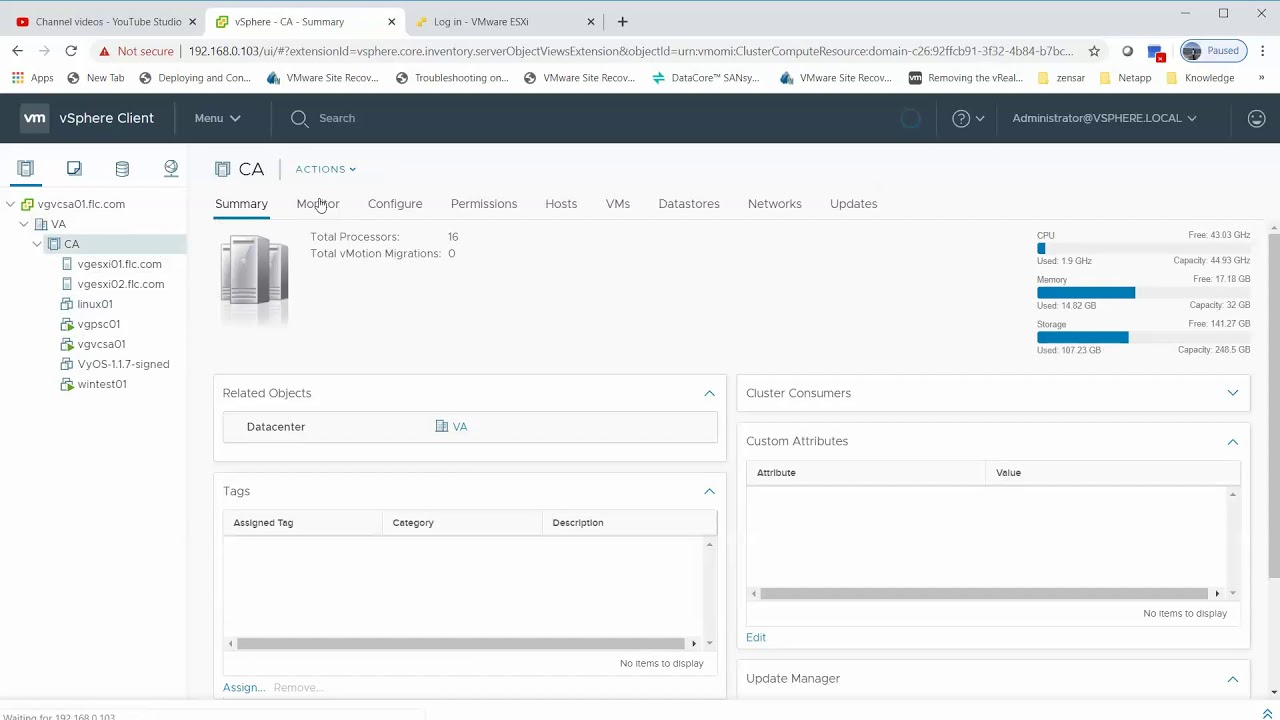Click browser reload button
Screen dimensions: 1280x720
click(71, 51)
